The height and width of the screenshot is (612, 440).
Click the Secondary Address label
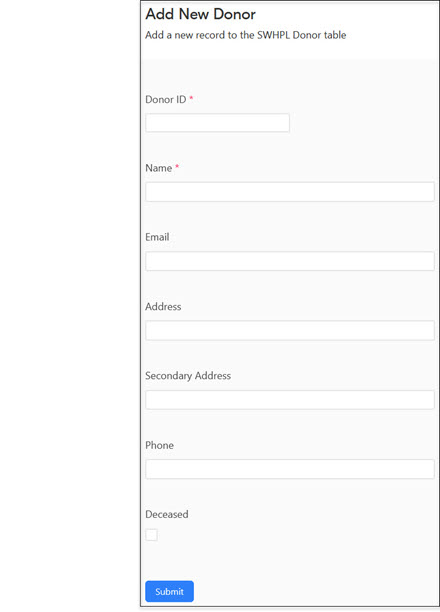coord(188,375)
